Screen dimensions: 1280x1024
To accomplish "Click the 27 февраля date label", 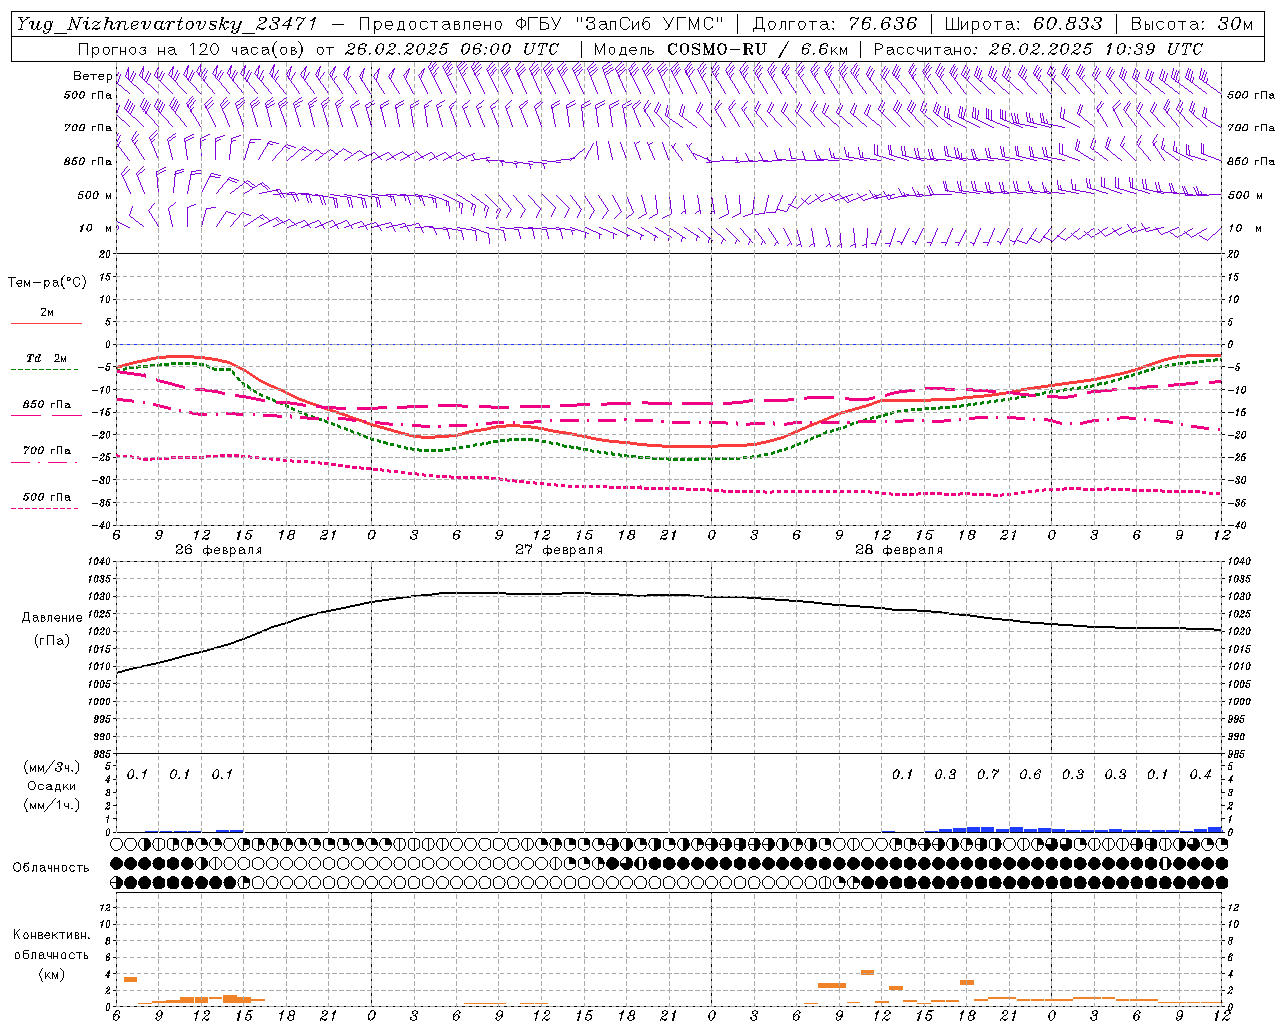I will (x=559, y=550).
